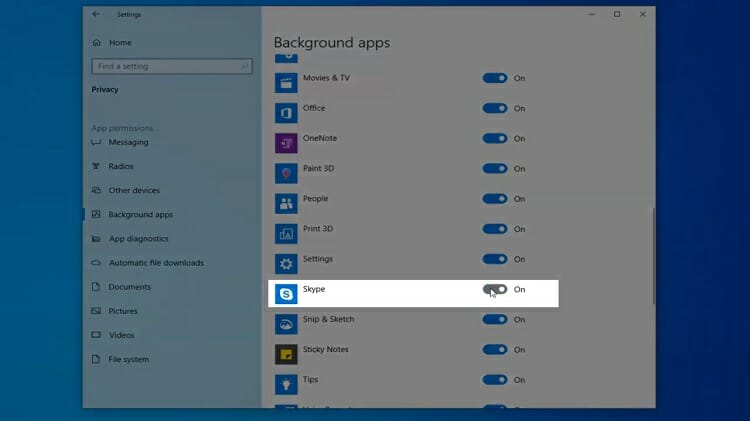Click the People app icon

(x=286, y=203)
